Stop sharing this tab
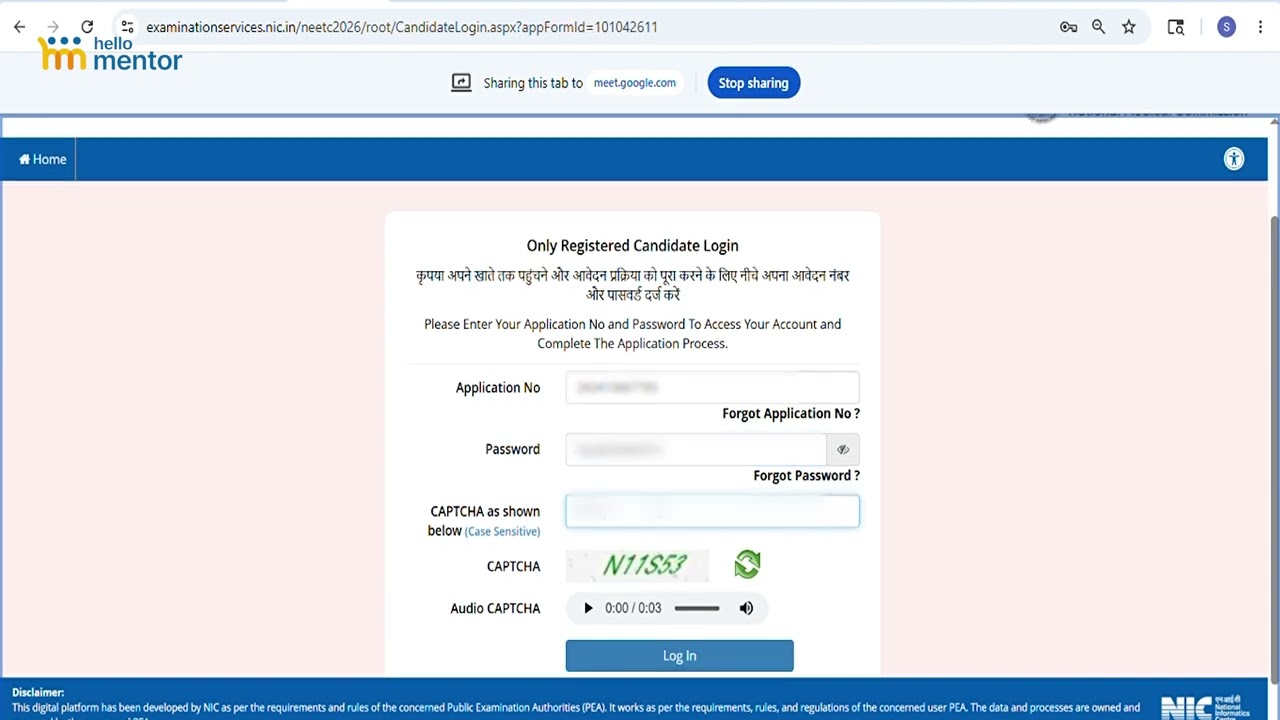 tap(754, 83)
